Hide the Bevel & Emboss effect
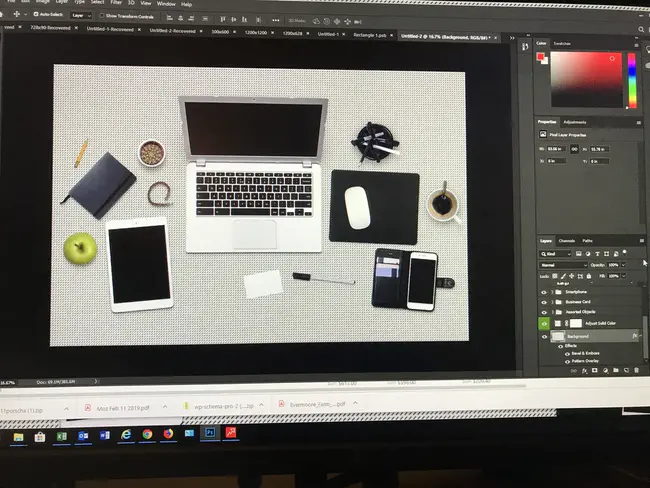Screen dimensions: 650x488 point(567,354)
